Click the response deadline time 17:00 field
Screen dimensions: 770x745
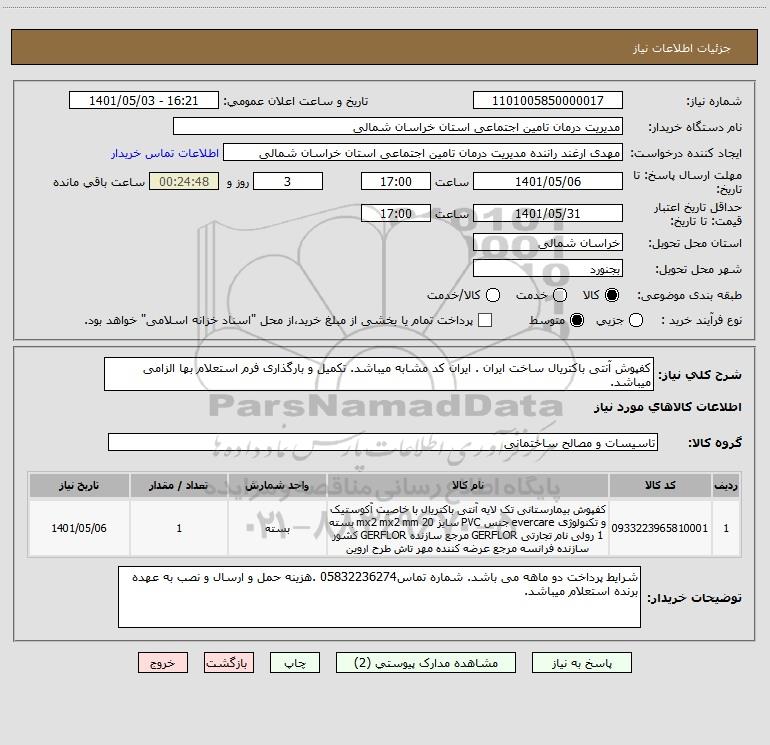tap(396, 182)
